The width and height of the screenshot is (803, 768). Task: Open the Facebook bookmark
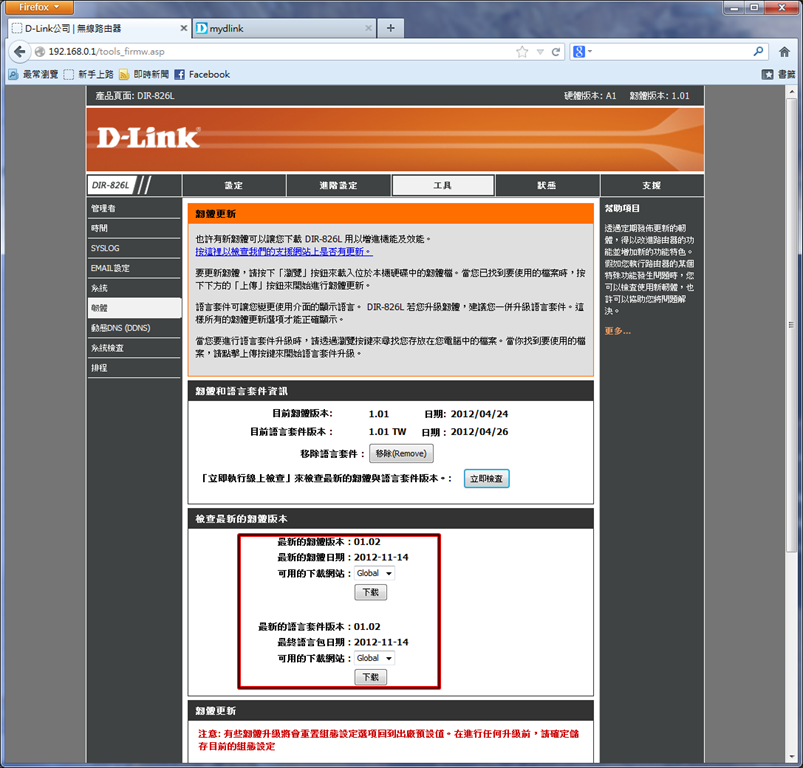pyautogui.click(x=202, y=74)
